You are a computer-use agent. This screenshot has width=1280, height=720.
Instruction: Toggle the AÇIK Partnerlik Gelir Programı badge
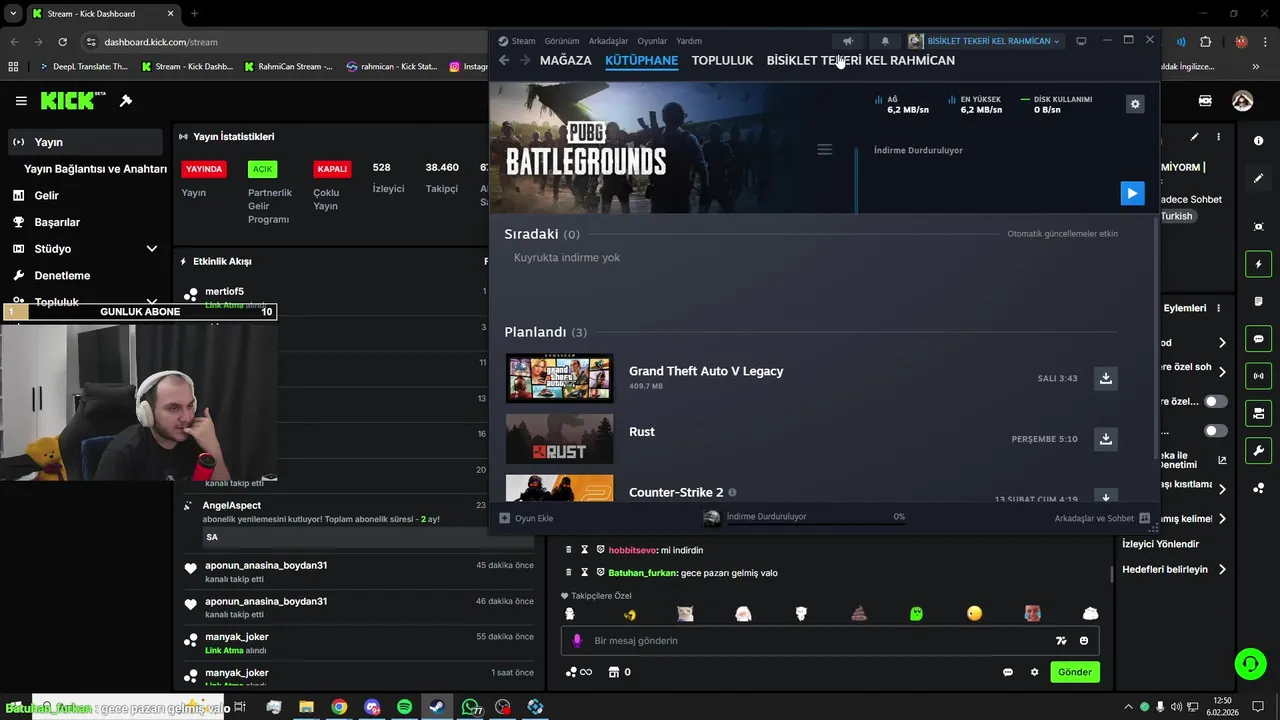click(262, 169)
